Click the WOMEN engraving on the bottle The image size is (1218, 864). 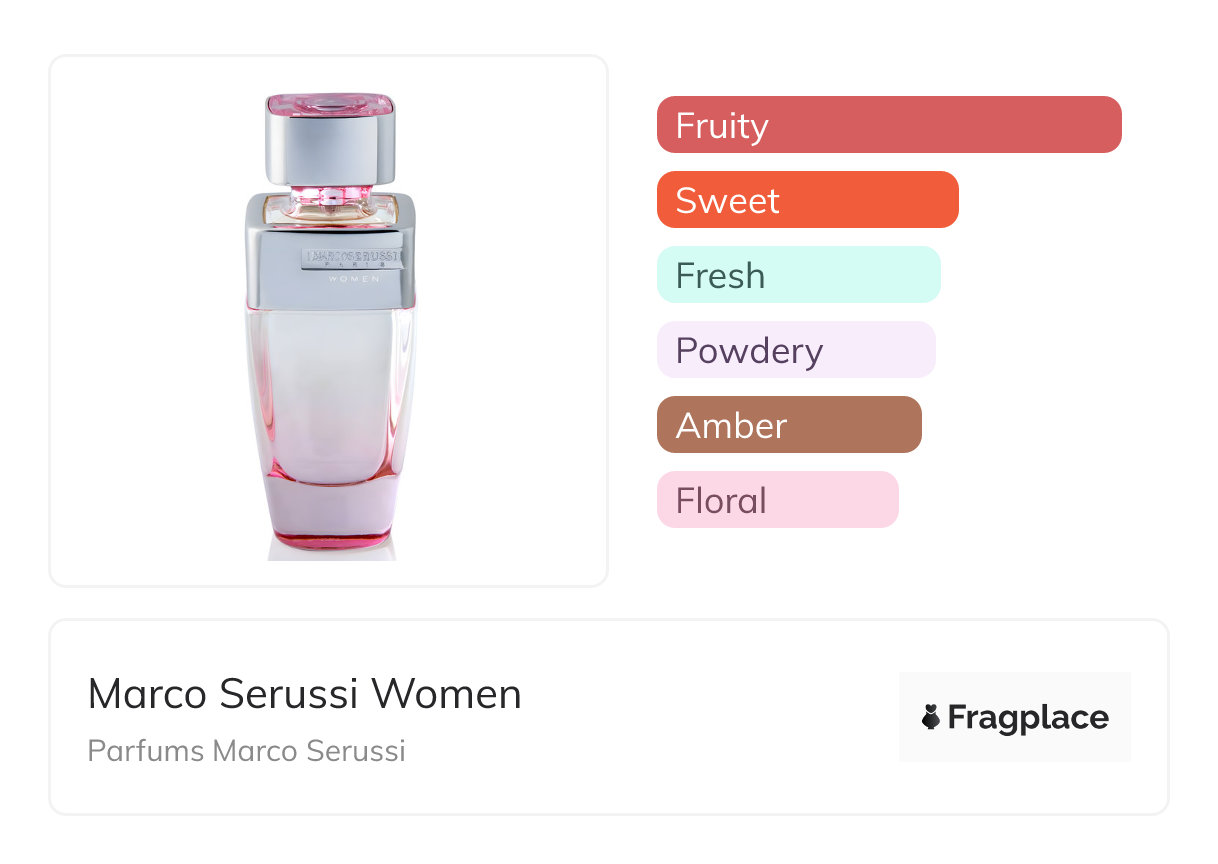pos(354,278)
